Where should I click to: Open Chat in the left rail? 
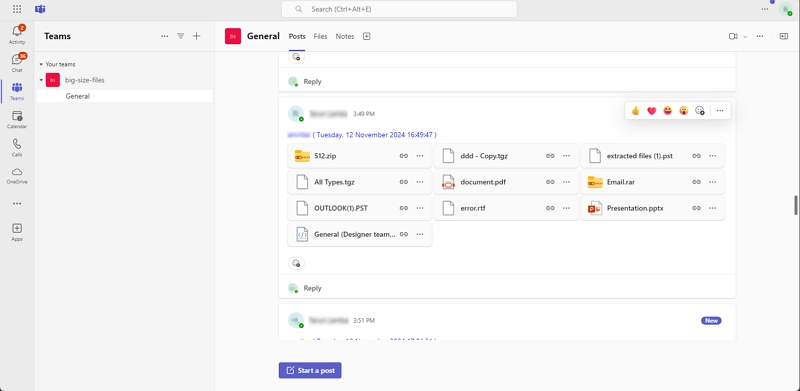17,63
